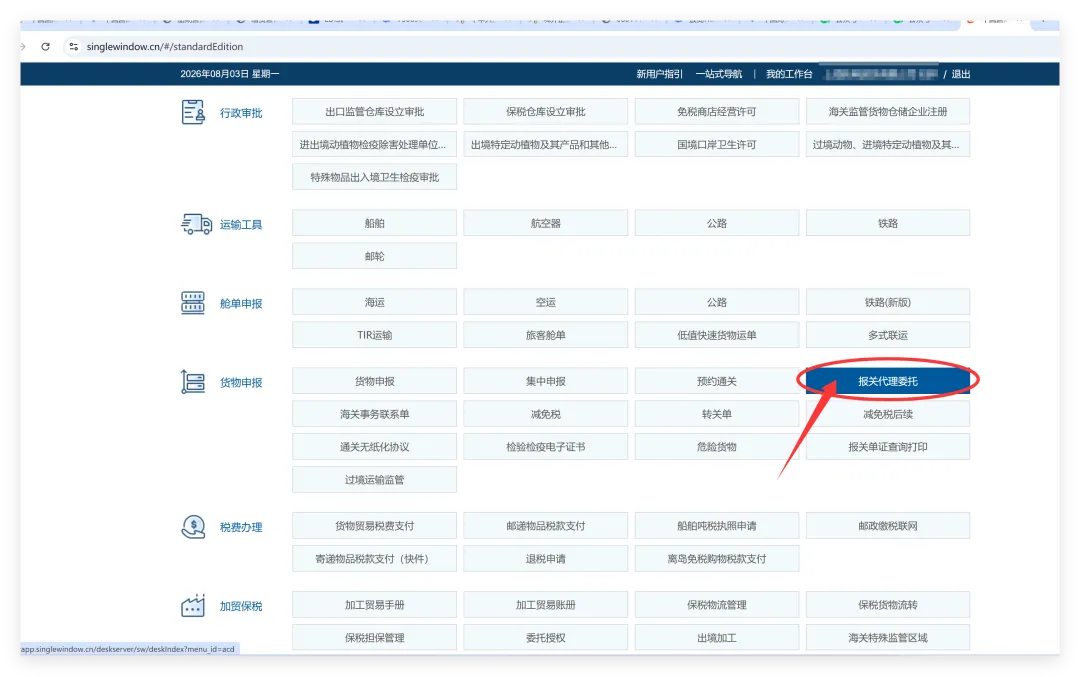The image size is (1080, 677).
Task: Click the date text 2026年08月03日 星期一
Action: pyautogui.click(x=229, y=74)
